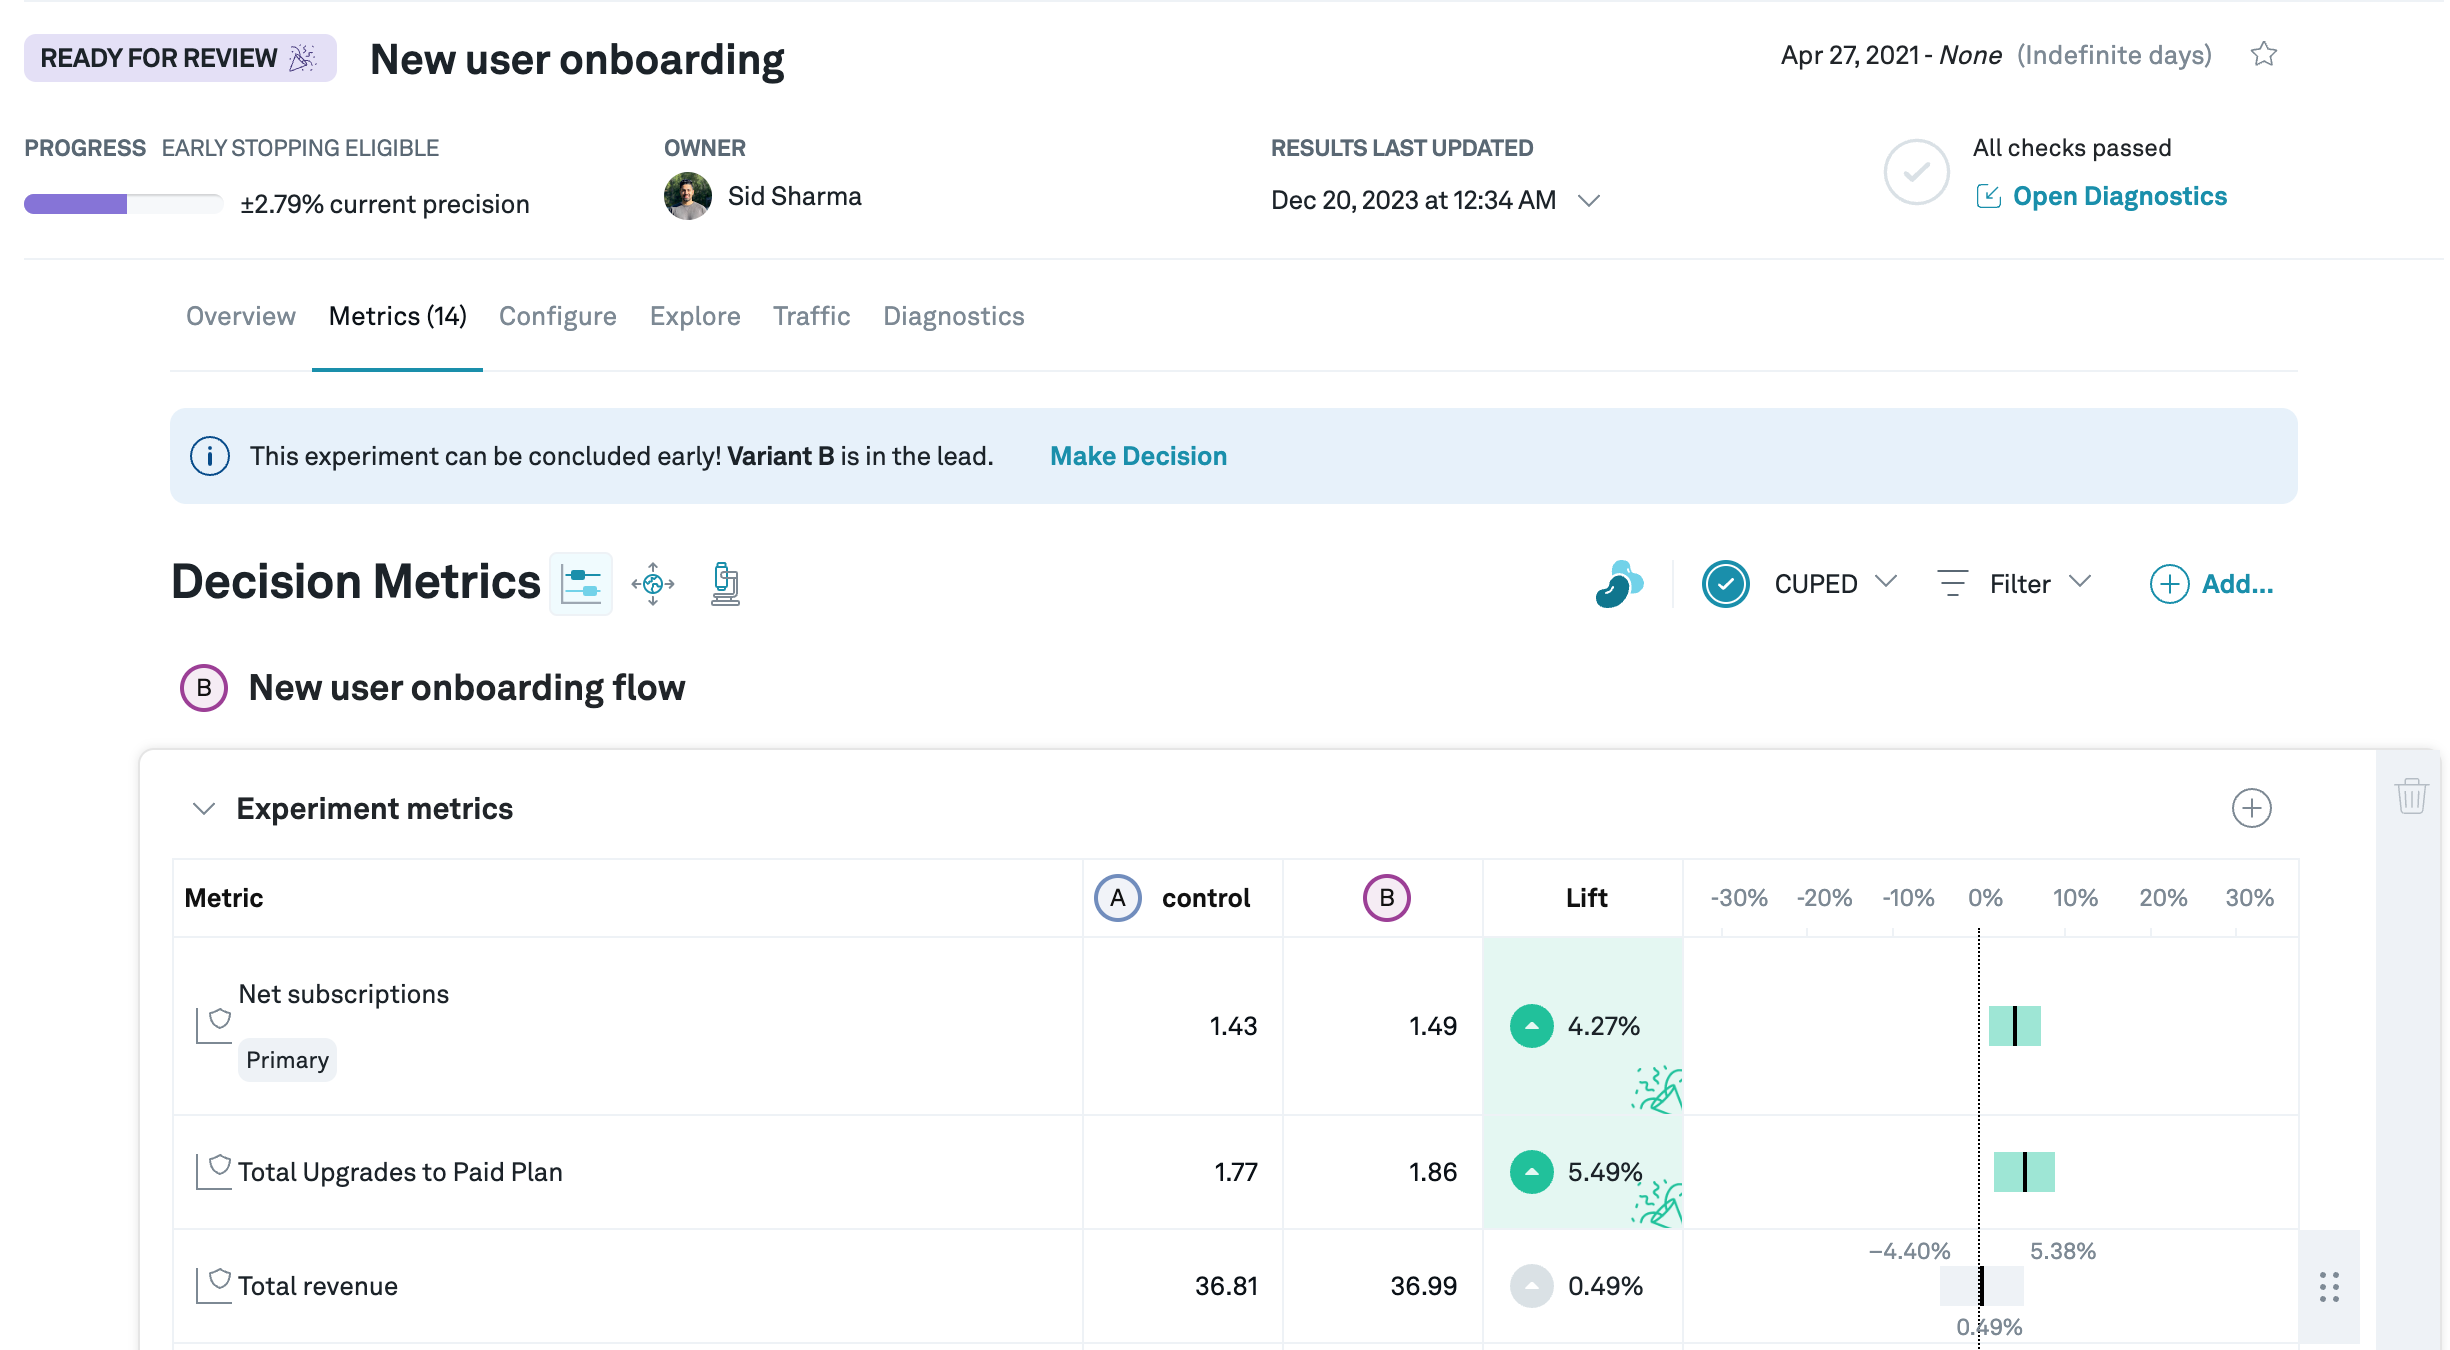Click the blue bean icon

coord(1619,584)
